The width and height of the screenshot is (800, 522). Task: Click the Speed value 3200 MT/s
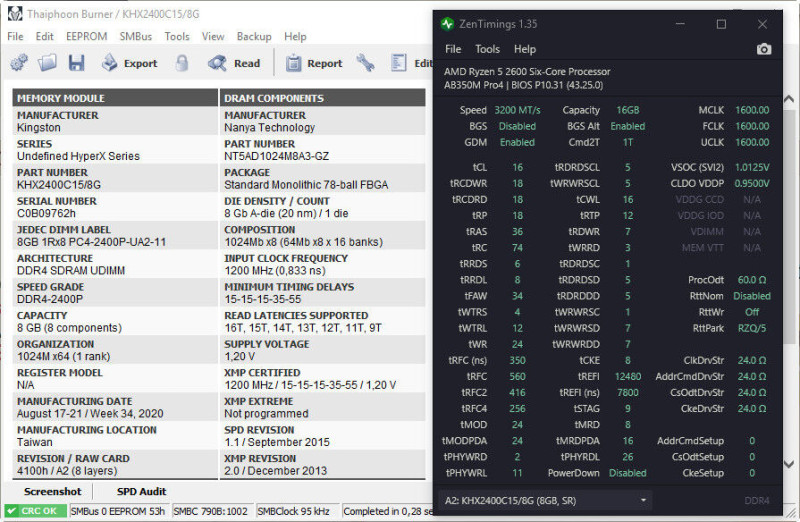click(517, 110)
